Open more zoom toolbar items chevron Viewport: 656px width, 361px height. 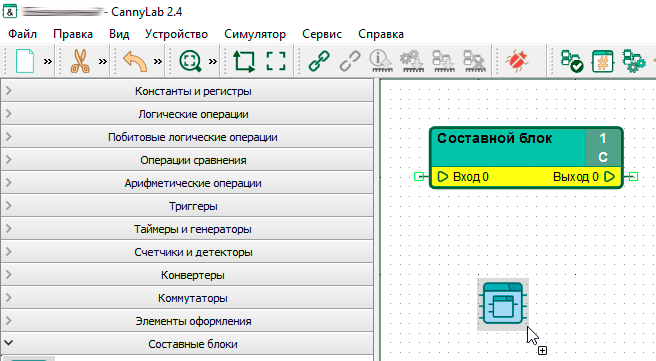coord(213,61)
